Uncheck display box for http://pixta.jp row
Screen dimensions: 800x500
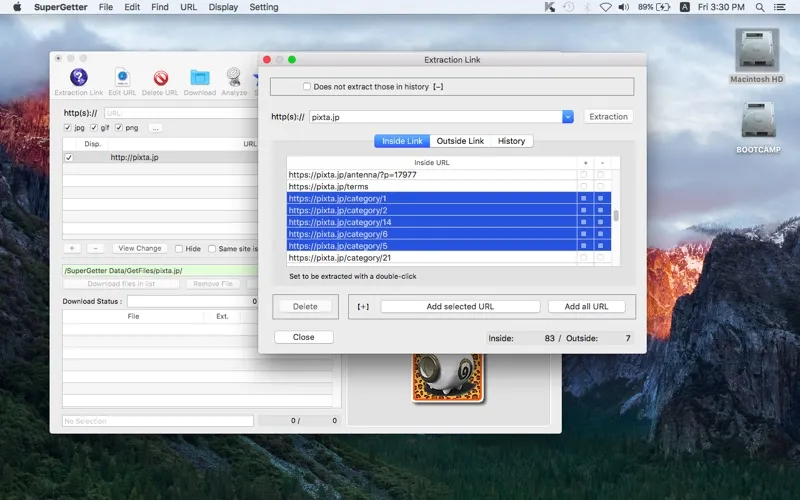click(69, 158)
